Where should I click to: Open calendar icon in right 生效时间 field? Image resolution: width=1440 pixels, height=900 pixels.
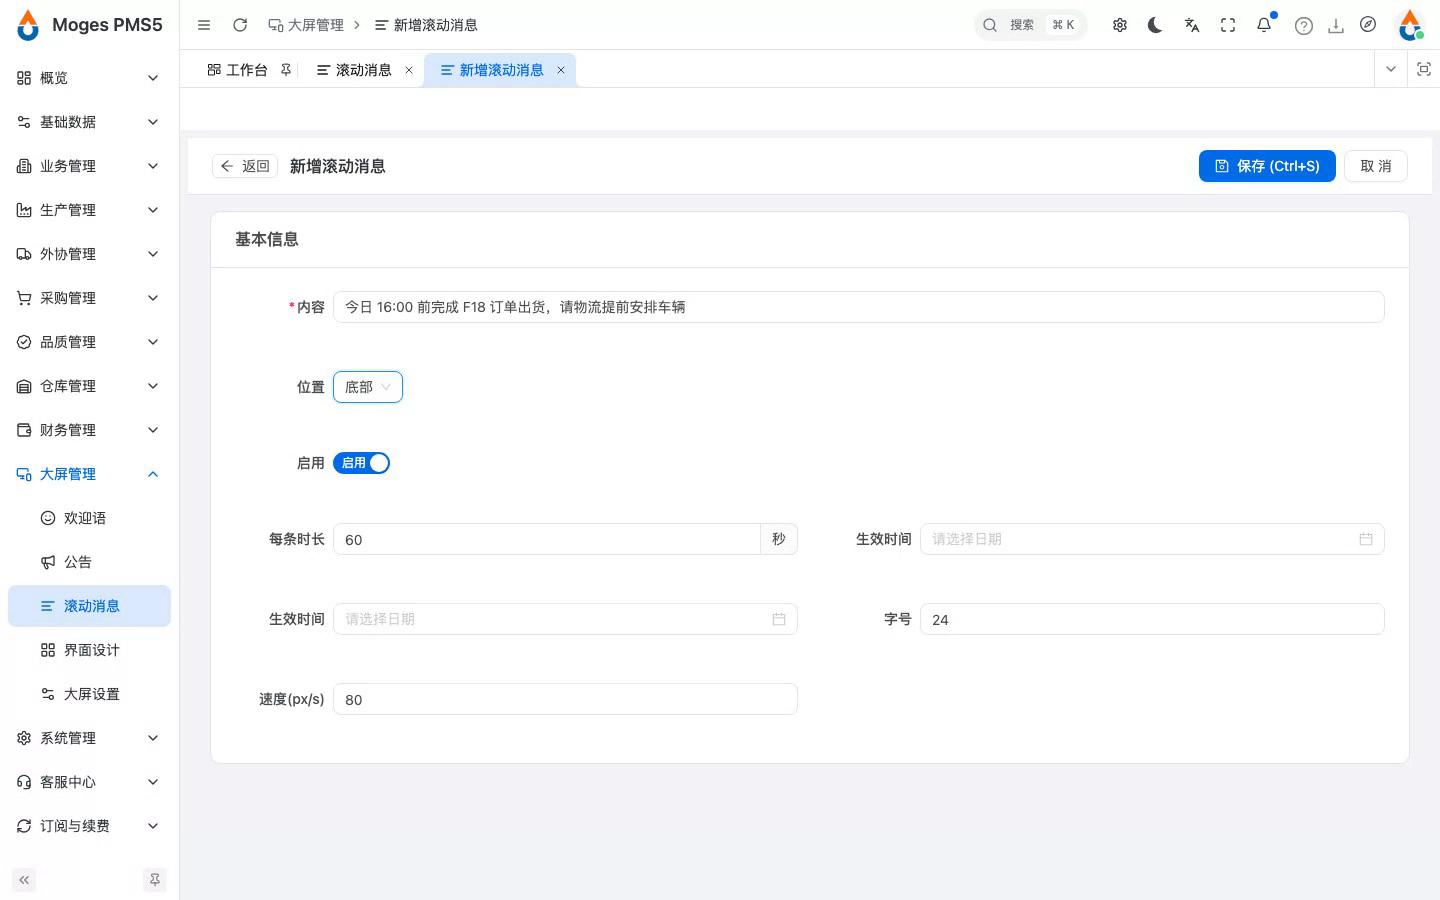(x=1366, y=539)
